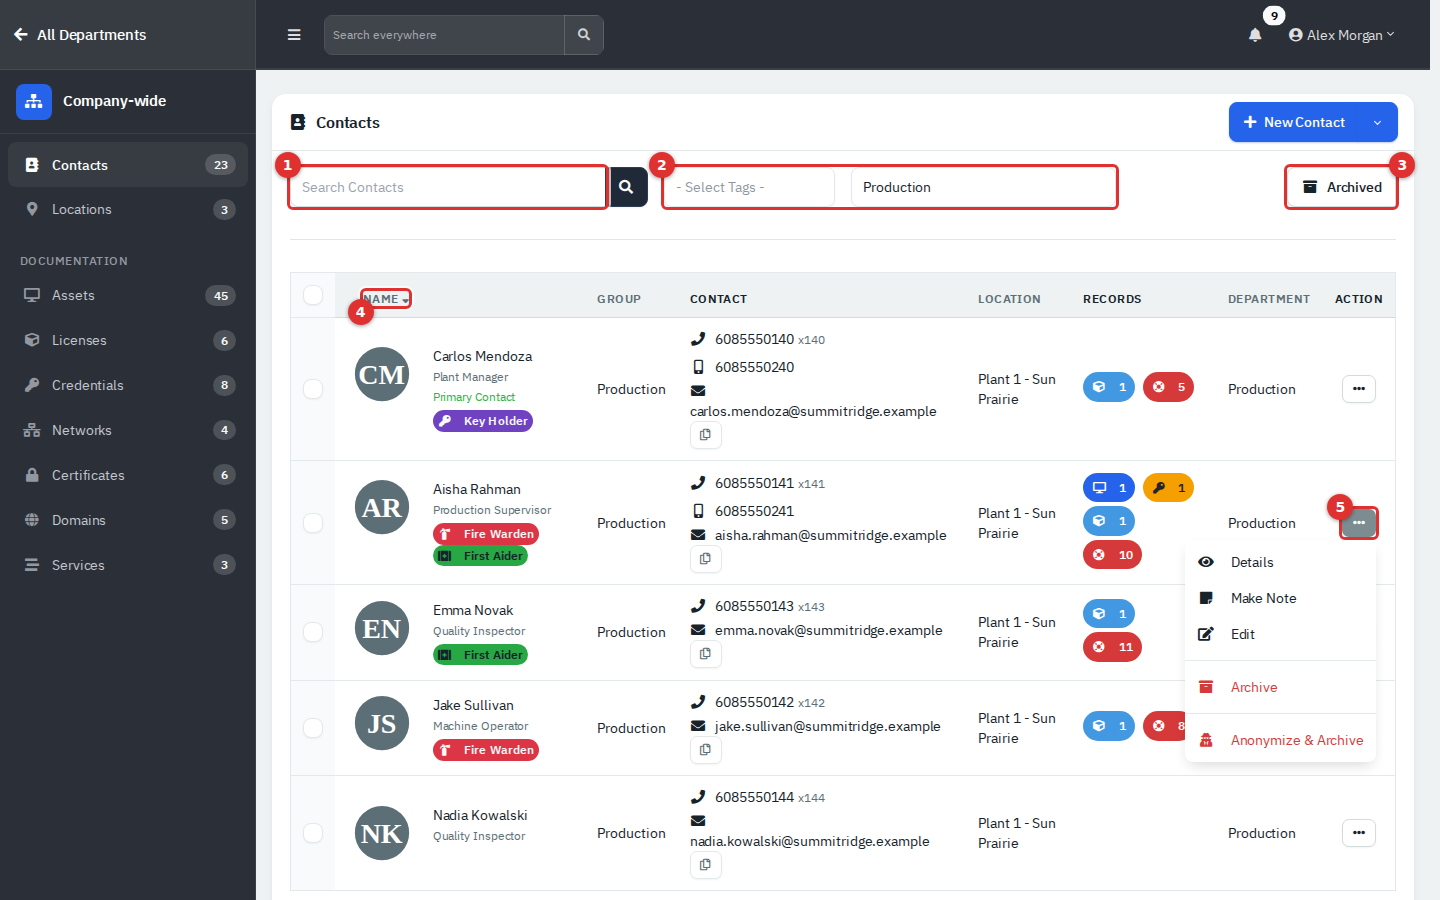The width and height of the screenshot is (1440, 900).
Task: Sort by the Name column header
Action: point(386,299)
